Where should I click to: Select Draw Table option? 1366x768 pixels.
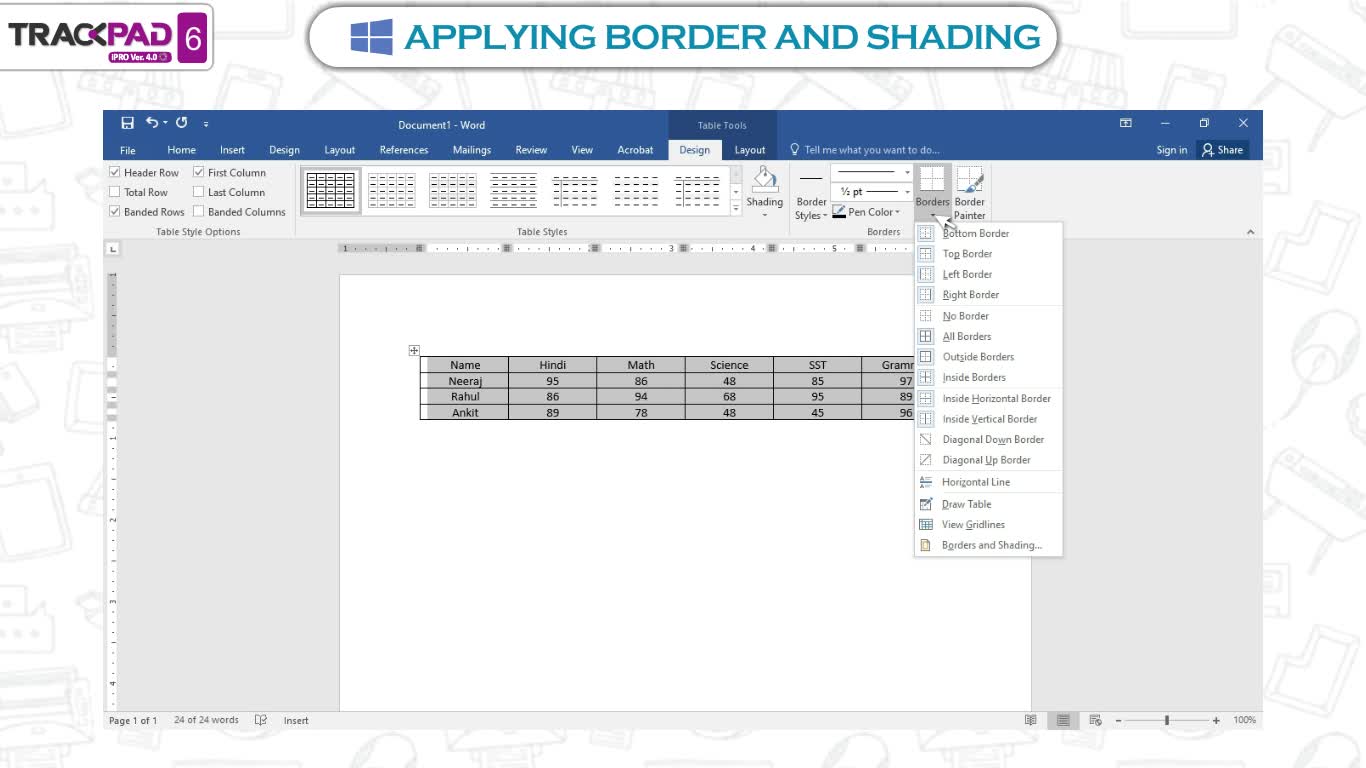[x=988, y=504]
